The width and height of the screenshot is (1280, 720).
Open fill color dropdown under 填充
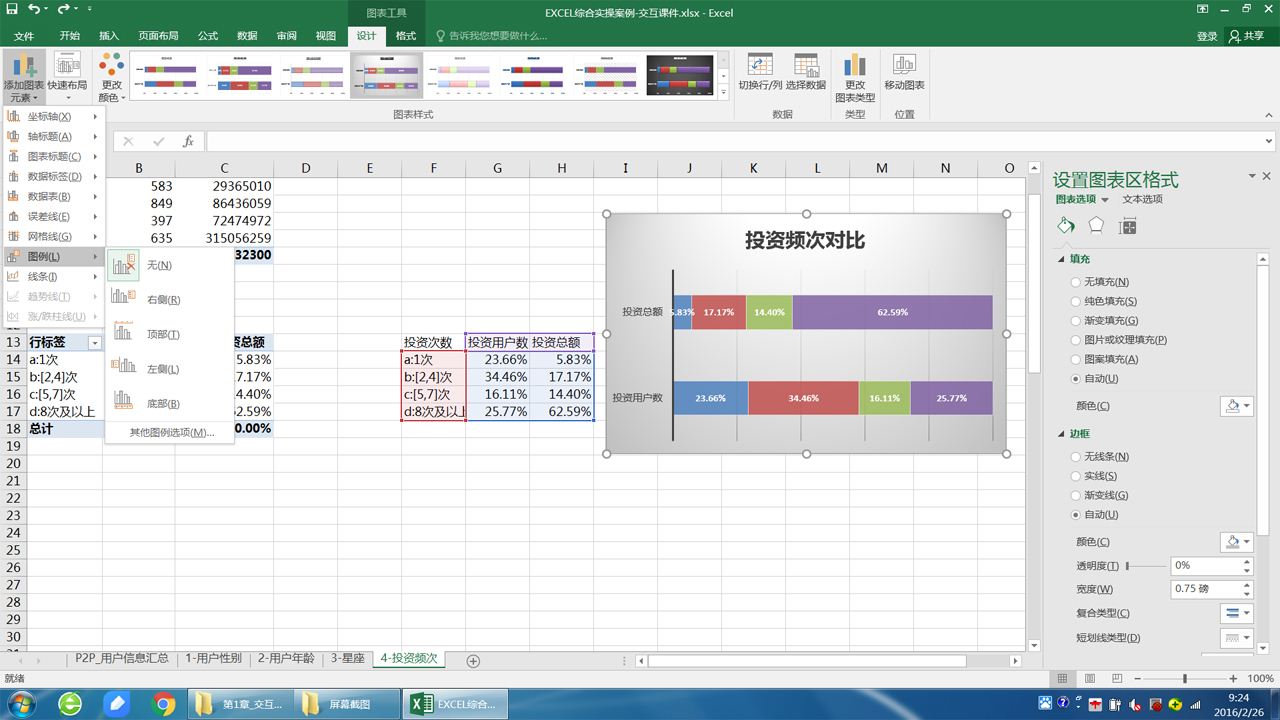[1237, 406]
